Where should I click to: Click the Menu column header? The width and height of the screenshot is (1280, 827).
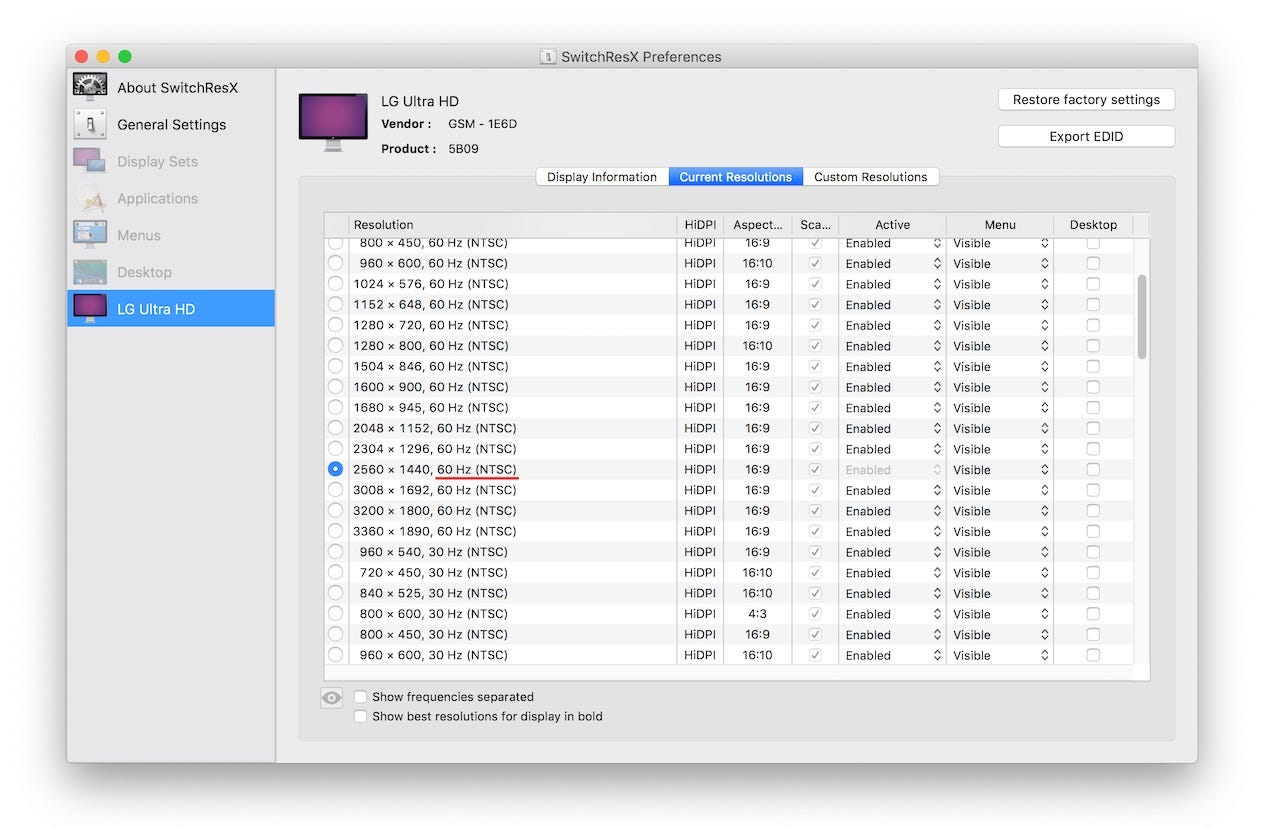[x=1000, y=225]
